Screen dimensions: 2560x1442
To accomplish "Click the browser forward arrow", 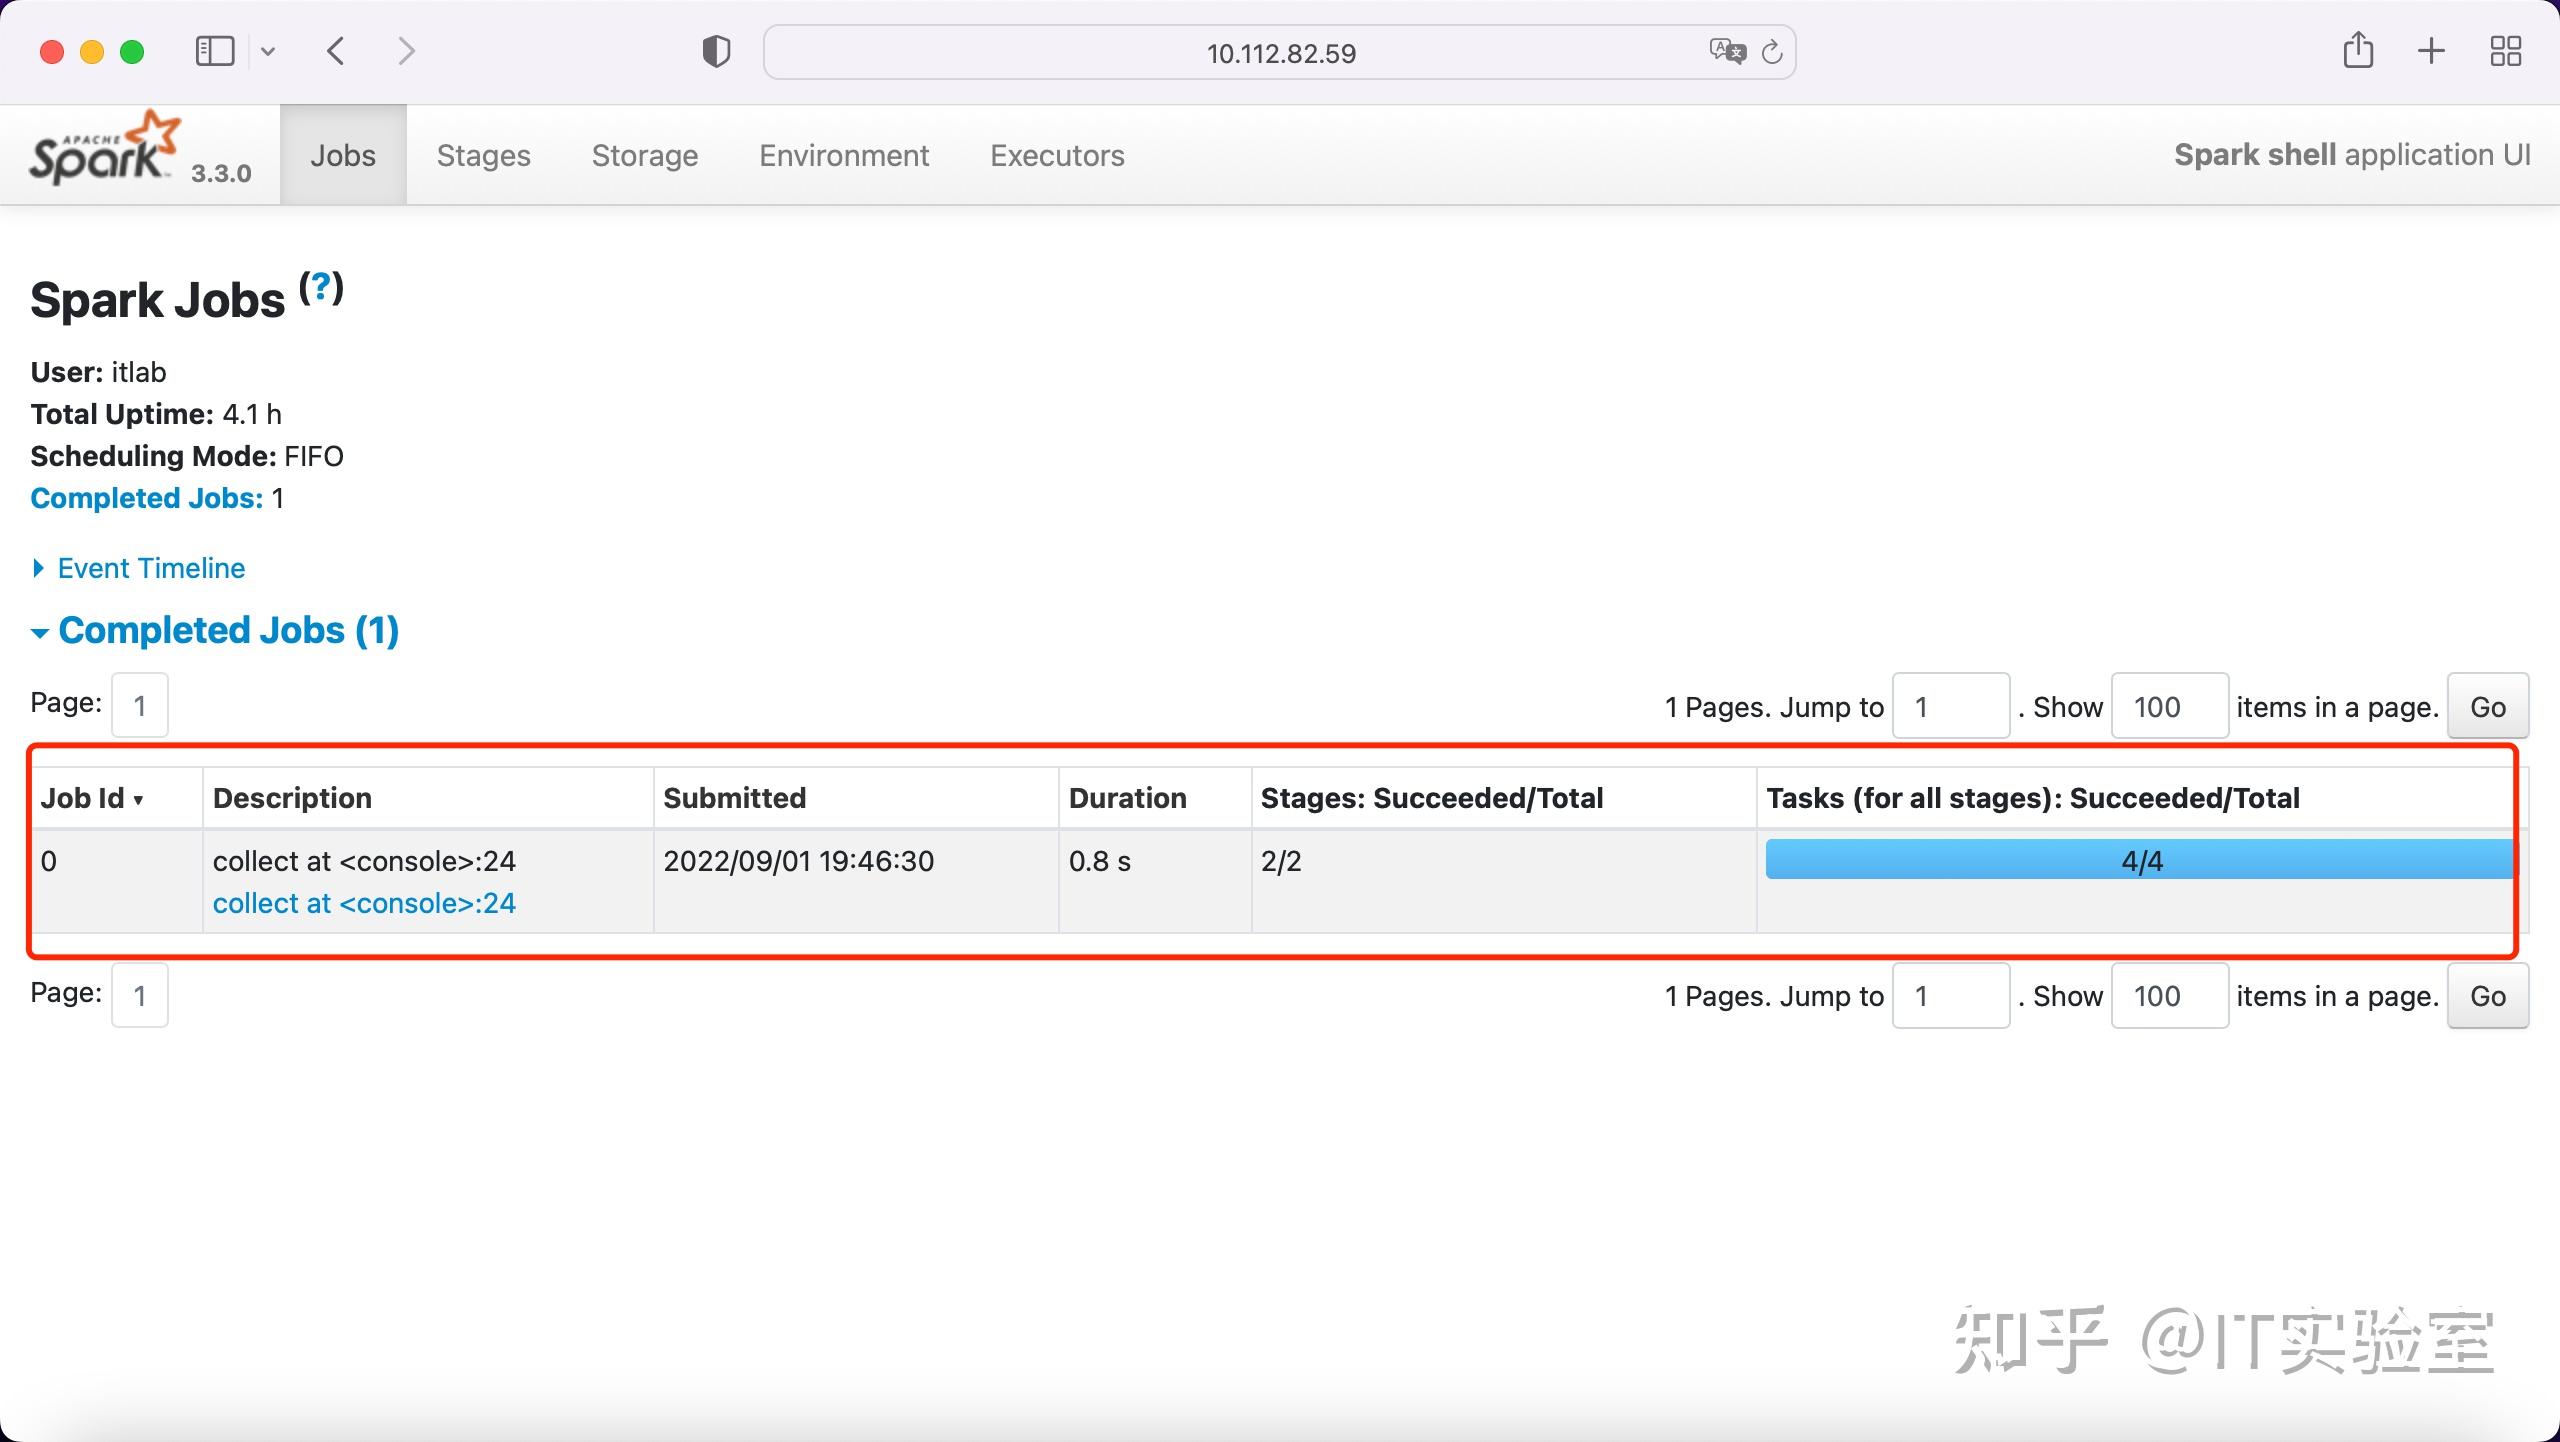I will (x=405, y=51).
